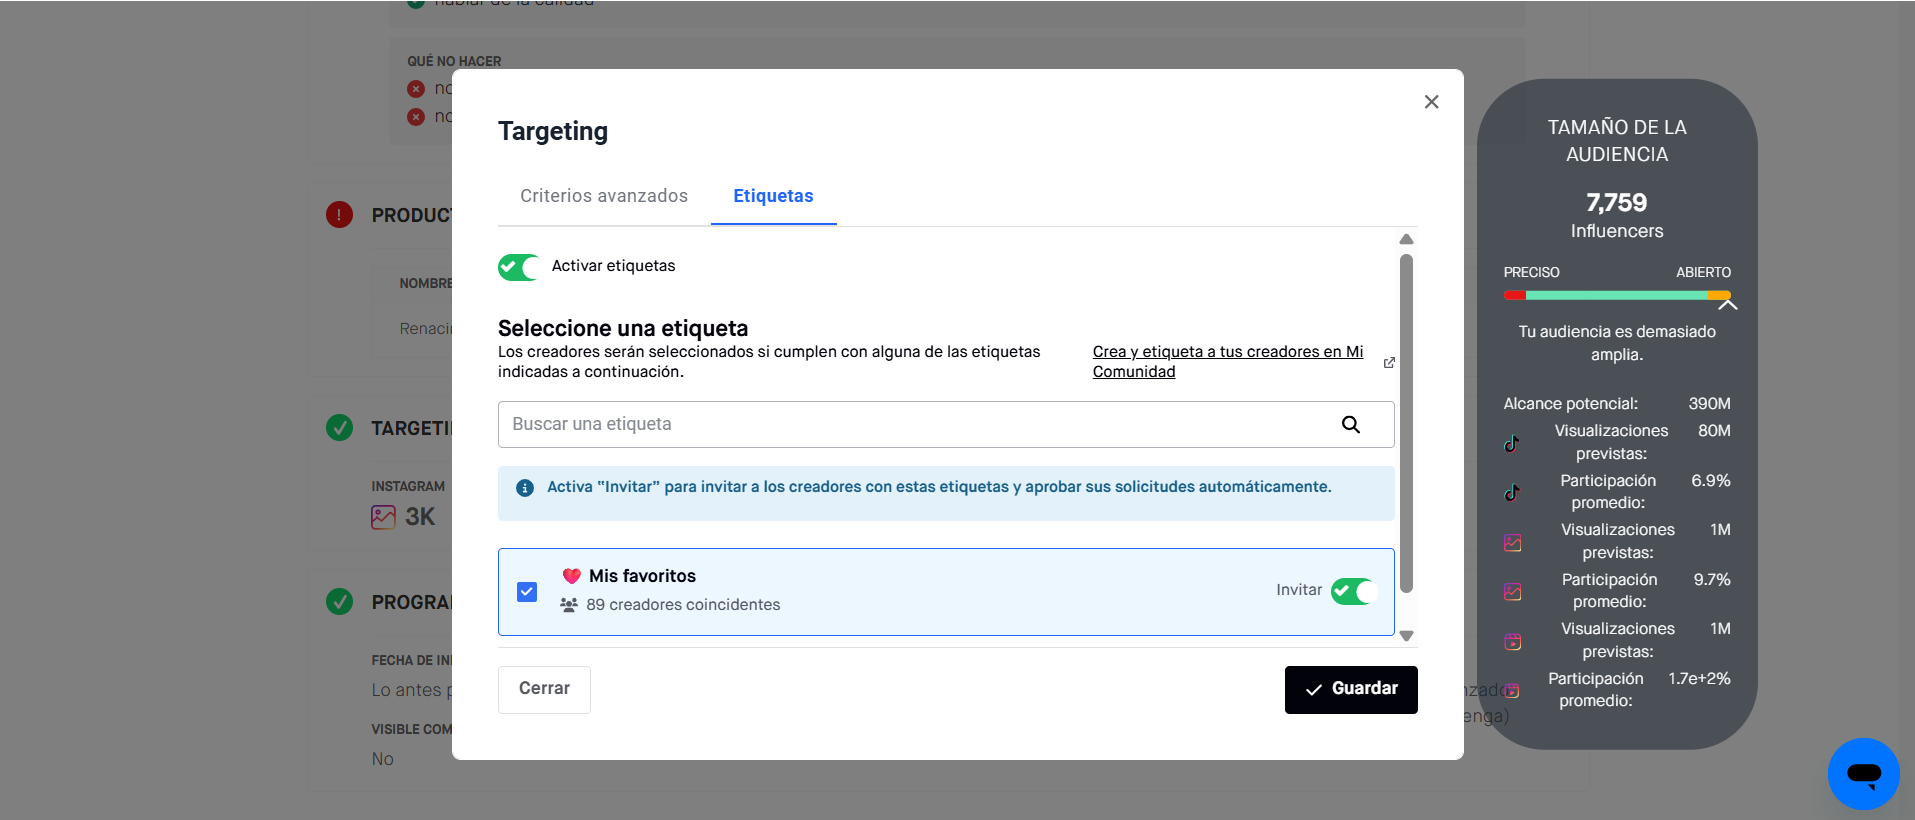Open the Crea y etiqueta creadores link

click(x=1227, y=361)
